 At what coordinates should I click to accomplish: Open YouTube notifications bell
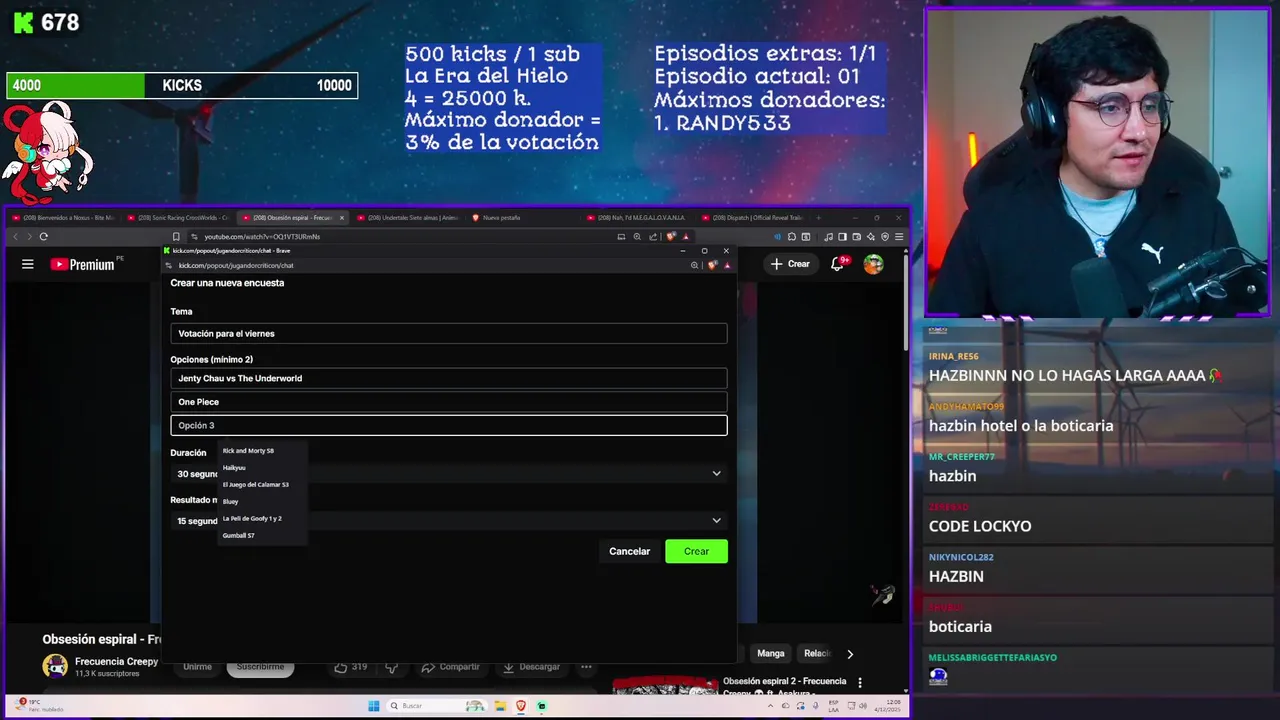[x=838, y=264]
